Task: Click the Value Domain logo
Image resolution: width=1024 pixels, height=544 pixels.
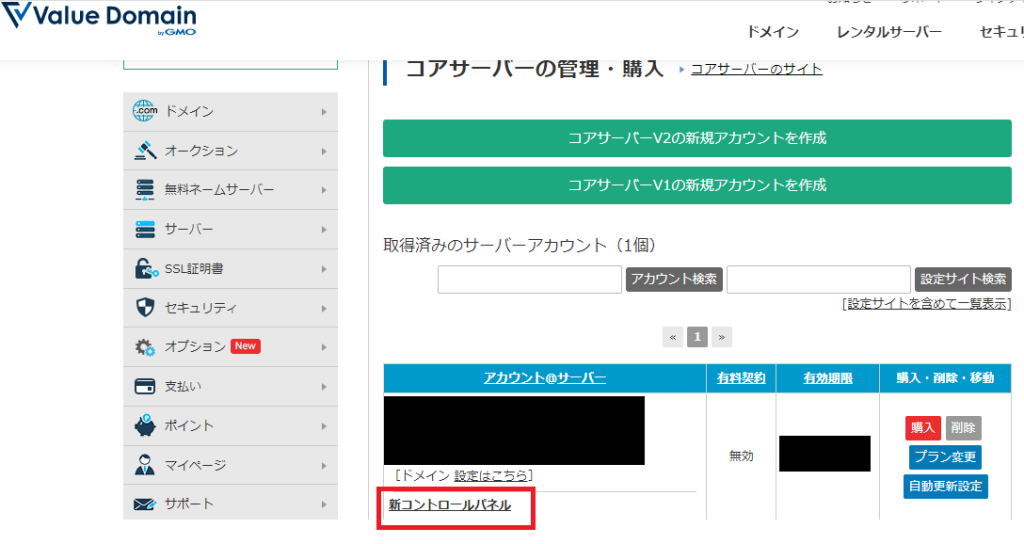Action: (99, 19)
